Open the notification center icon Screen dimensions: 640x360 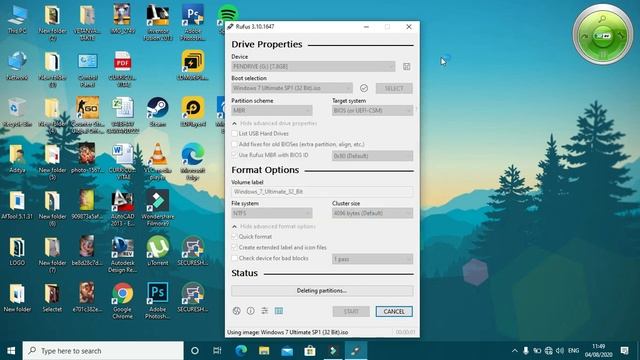(x=624, y=351)
